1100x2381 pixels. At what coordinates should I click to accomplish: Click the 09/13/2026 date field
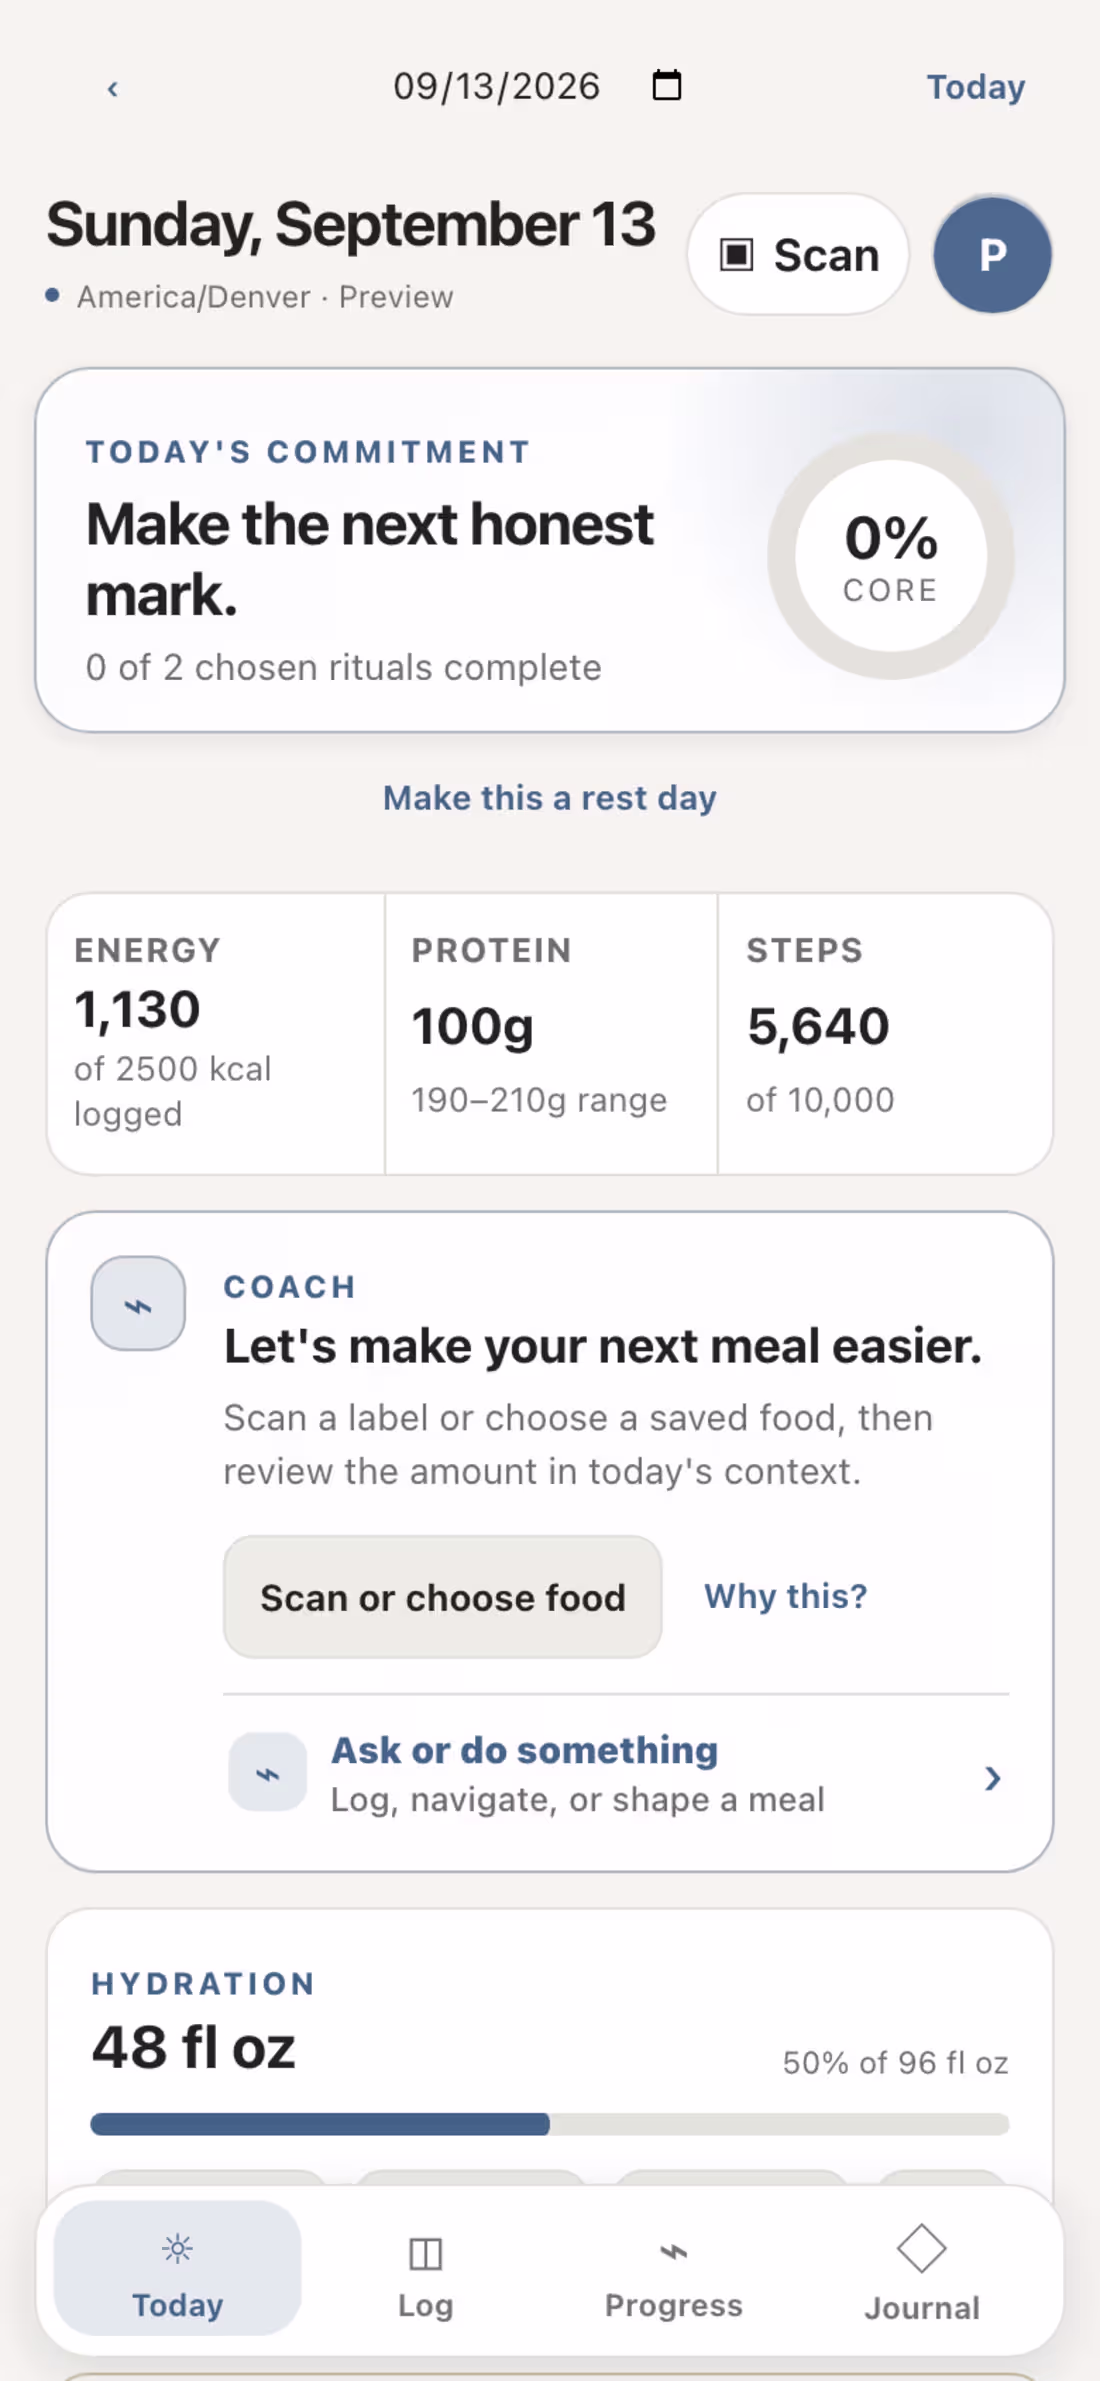point(497,86)
